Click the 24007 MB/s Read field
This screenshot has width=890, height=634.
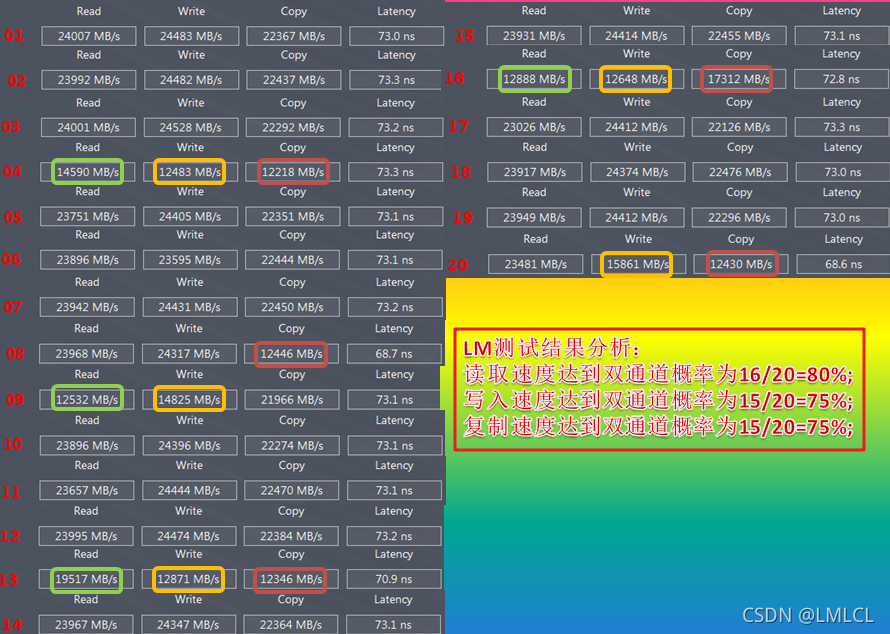(88, 36)
